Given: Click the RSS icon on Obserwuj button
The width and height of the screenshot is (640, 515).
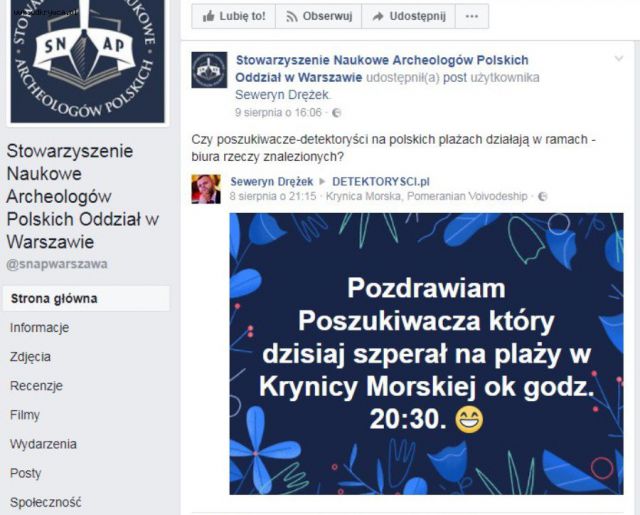Looking at the screenshot, I should [291, 16].
